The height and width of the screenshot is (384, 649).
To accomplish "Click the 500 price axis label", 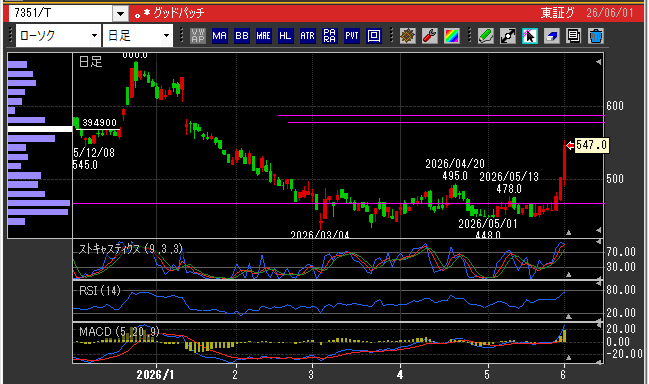I will click(x=615, y=179).
